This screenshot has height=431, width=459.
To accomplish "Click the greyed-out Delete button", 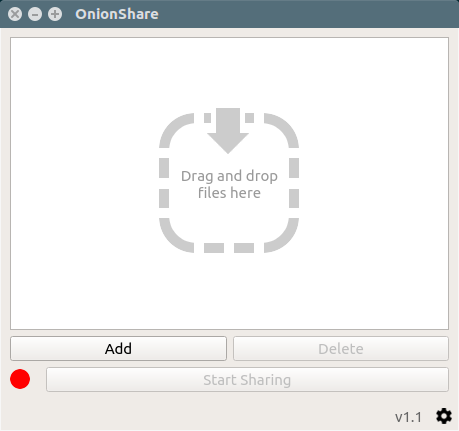I will pos(341,349).
